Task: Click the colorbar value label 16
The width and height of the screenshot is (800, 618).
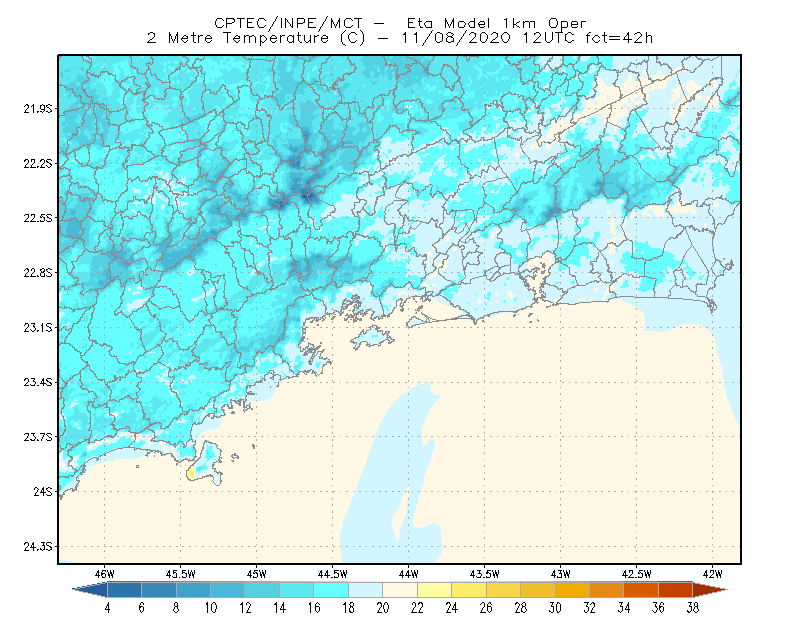Action: 314,608
